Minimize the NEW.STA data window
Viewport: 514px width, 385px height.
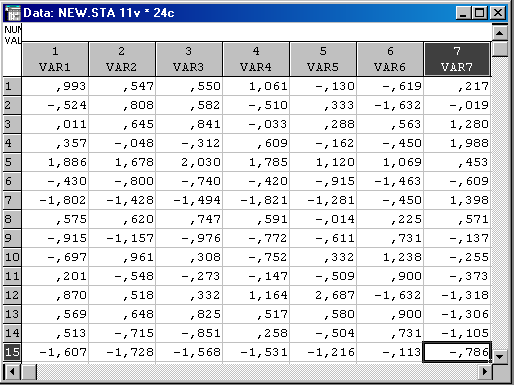[463, 13]
